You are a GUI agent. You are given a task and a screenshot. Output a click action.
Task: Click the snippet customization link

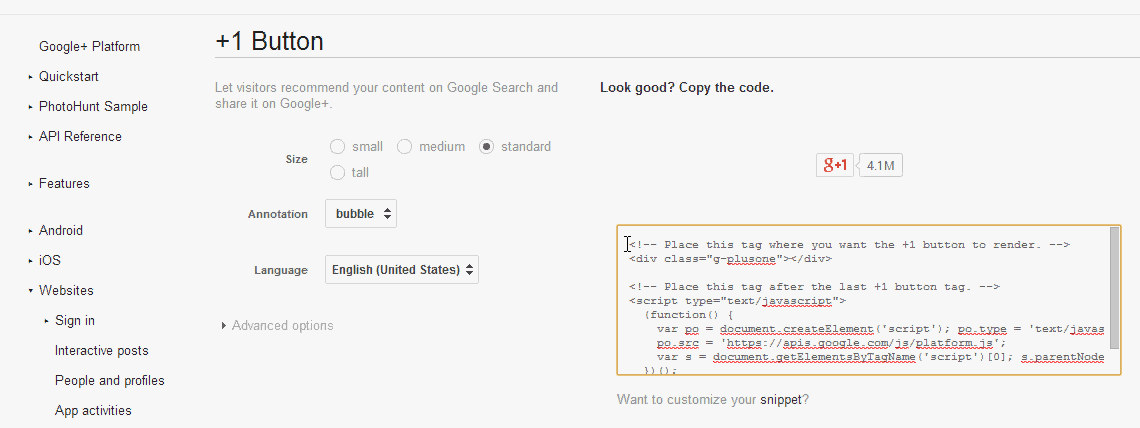(781, 401)
